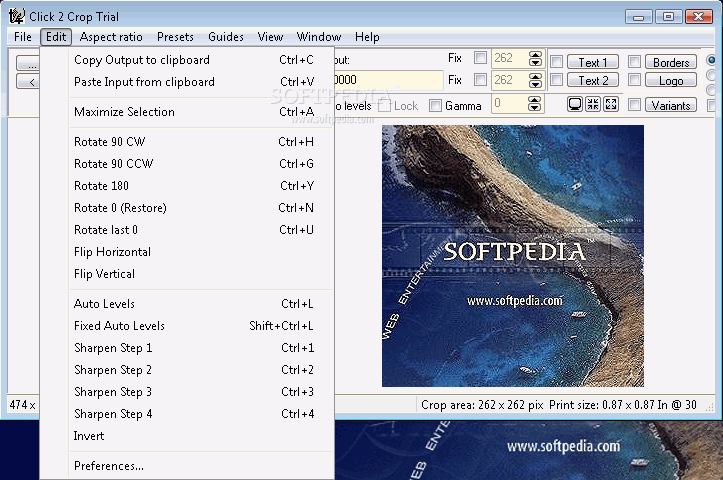Viewport: 723px width, 480px height.
Task: Click the cropped Softpedia preview image
Action: [x=513, y=256]
